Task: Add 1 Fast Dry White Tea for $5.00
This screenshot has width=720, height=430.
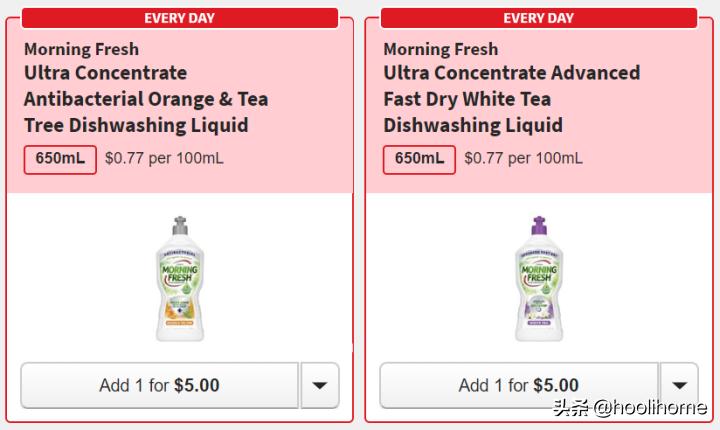Action: coord(519,385)
